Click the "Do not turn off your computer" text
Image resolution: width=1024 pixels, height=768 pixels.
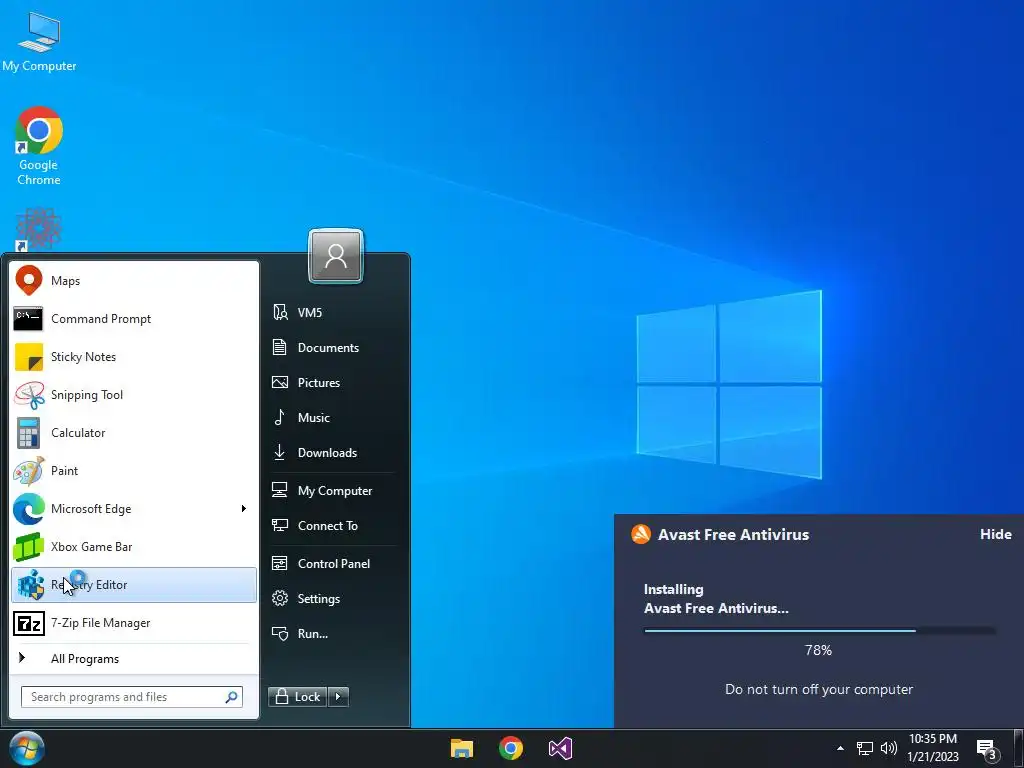click(x=819, y=690)
